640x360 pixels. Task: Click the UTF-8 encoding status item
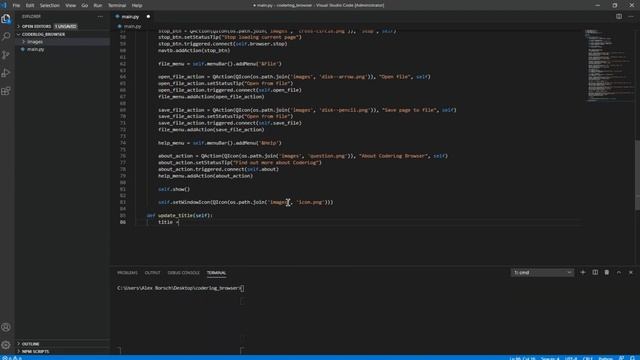point(571,358)
